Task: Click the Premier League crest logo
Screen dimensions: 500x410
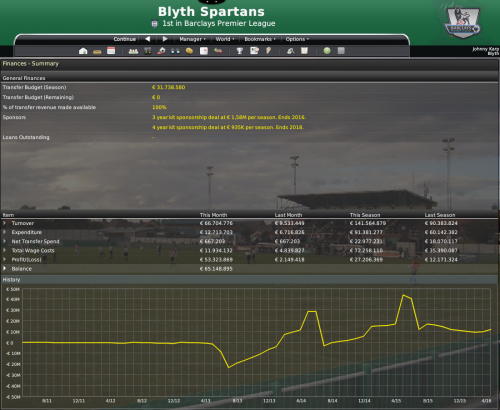Action: coord(463,22)
